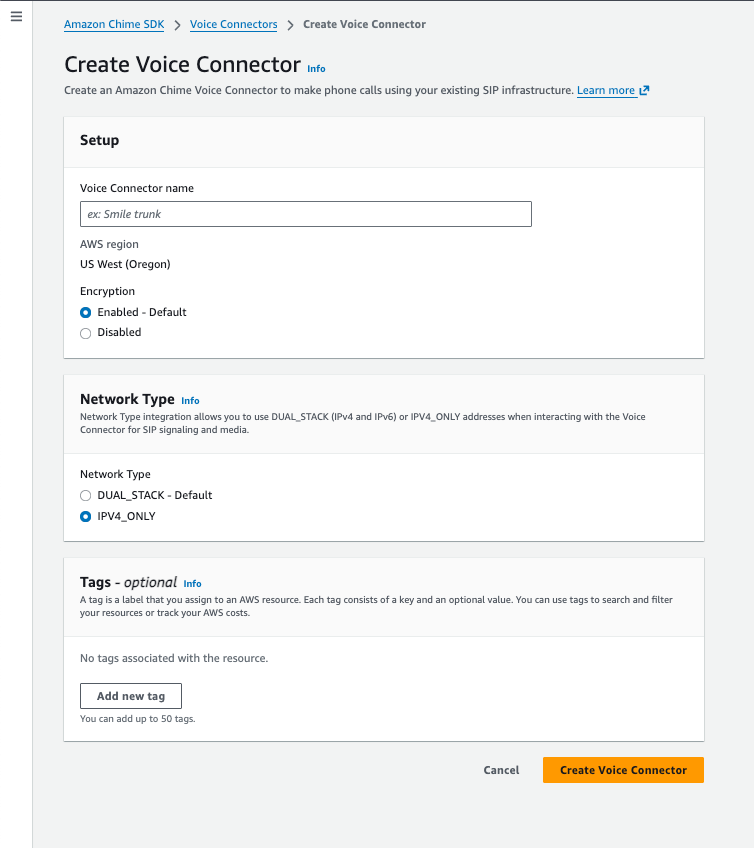
Task: Select the IPV4_ONLY network option
Action: click(x=85, y=516)
